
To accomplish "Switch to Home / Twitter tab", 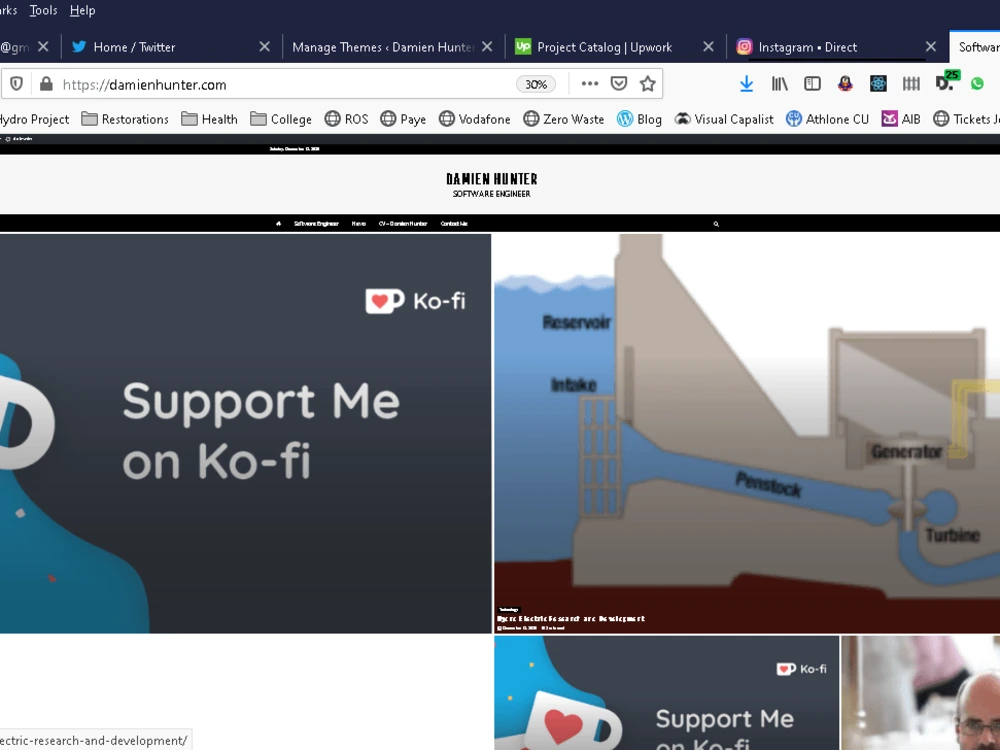I will pos(169,47).
